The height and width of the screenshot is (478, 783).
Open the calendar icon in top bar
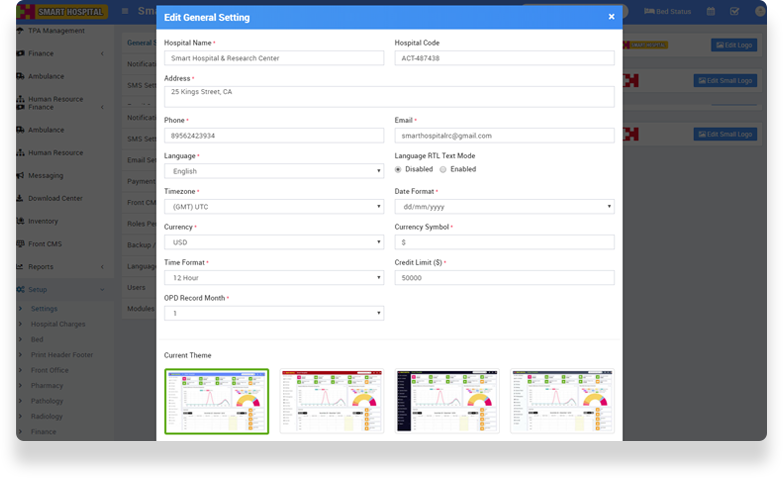pyautogui.click(x=711, y=11)
